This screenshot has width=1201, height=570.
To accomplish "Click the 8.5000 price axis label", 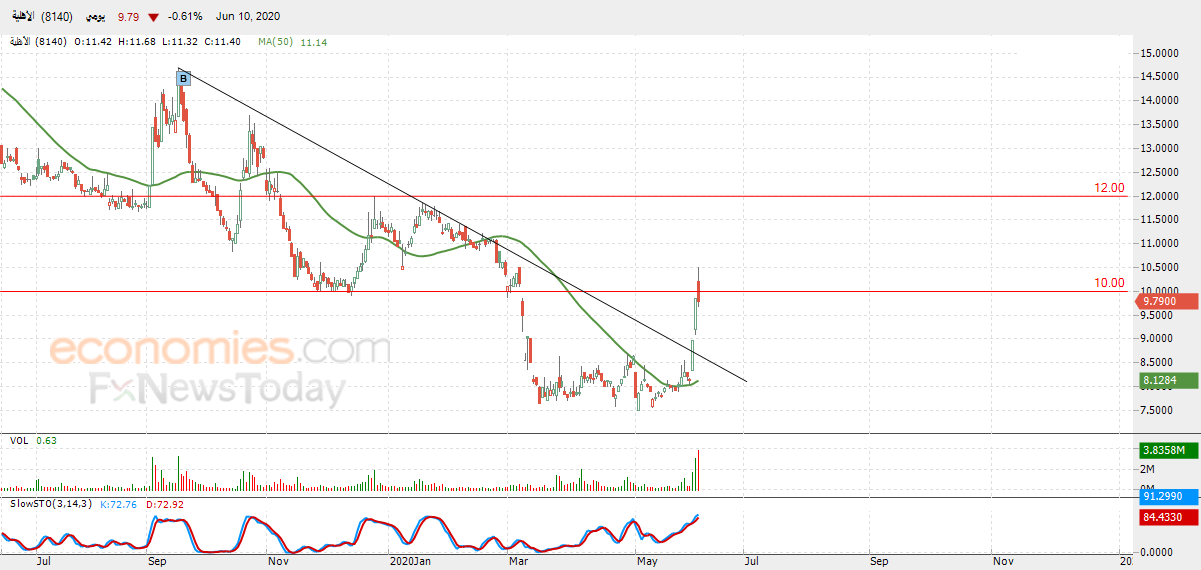I will click(1158, 362).
